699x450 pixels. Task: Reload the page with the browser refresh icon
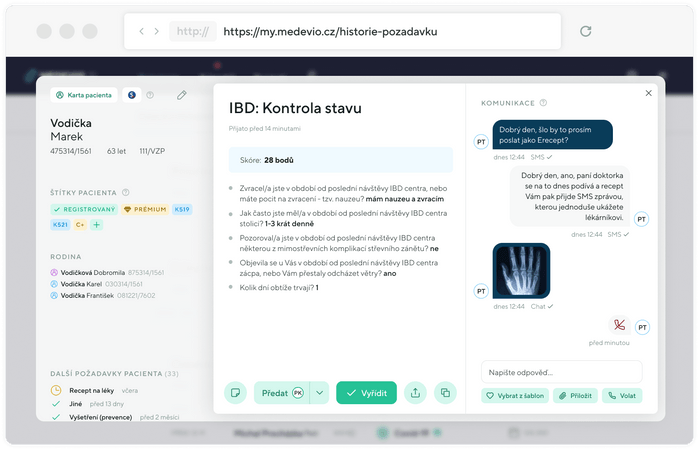pyautogui.click(x=585, y=31)
